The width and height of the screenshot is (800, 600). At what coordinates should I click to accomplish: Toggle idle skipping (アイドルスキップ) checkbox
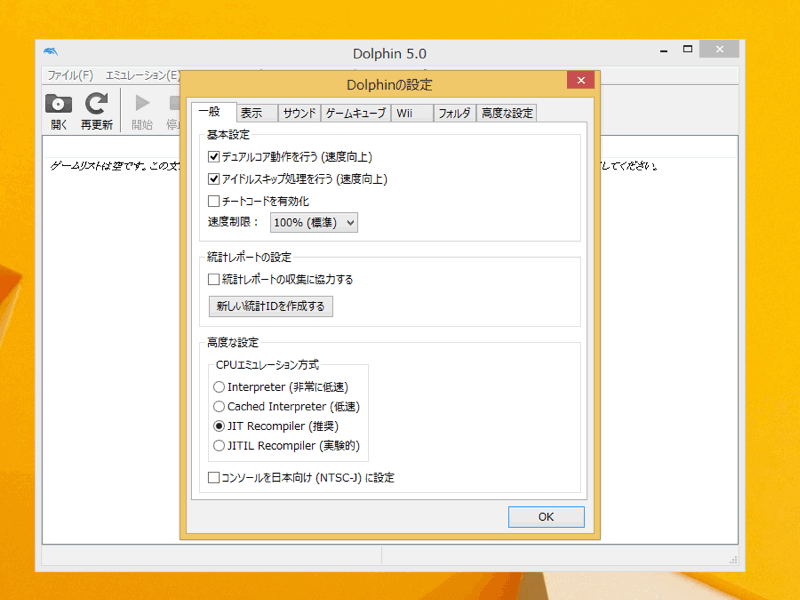pos(214,179)
